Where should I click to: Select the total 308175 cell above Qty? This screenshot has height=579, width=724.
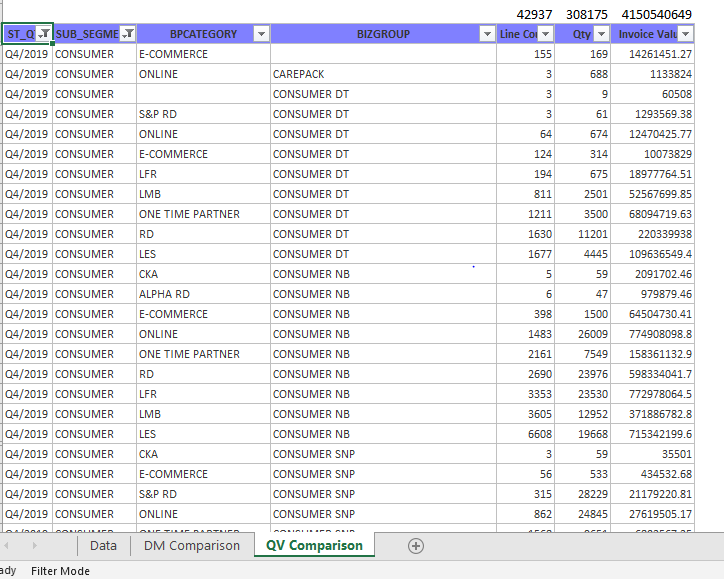pyautogui.click(x=581, y=14)
